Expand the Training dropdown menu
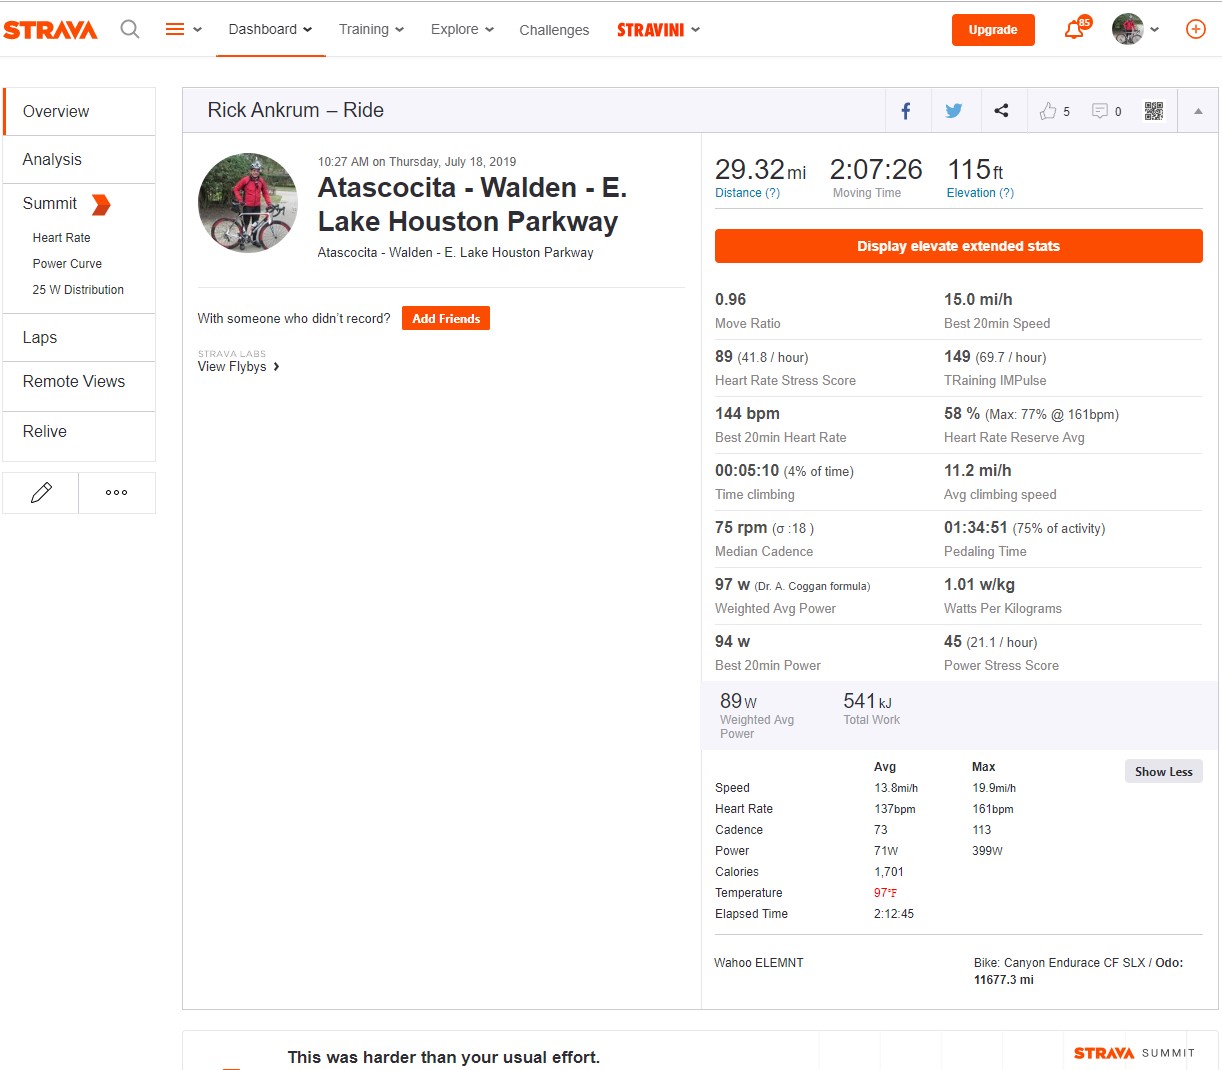 point(371,29)
